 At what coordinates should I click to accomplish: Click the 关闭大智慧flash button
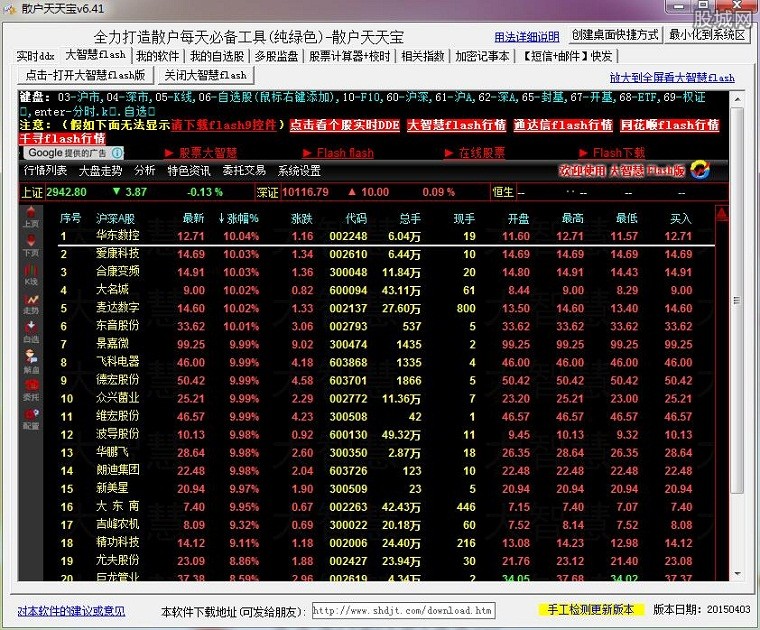tap(205, 75)
